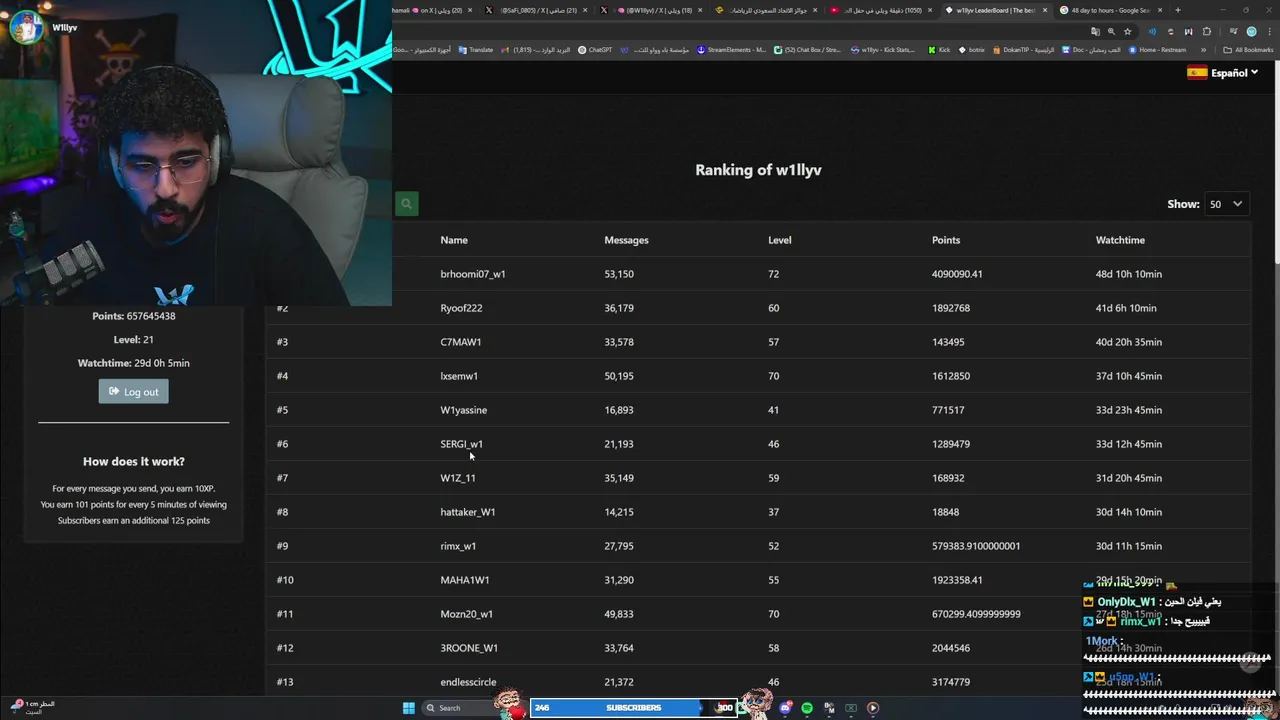This screenshot has width=1280, height=720.
Task: Open a new browser tab
Action: coord(1177,10)
